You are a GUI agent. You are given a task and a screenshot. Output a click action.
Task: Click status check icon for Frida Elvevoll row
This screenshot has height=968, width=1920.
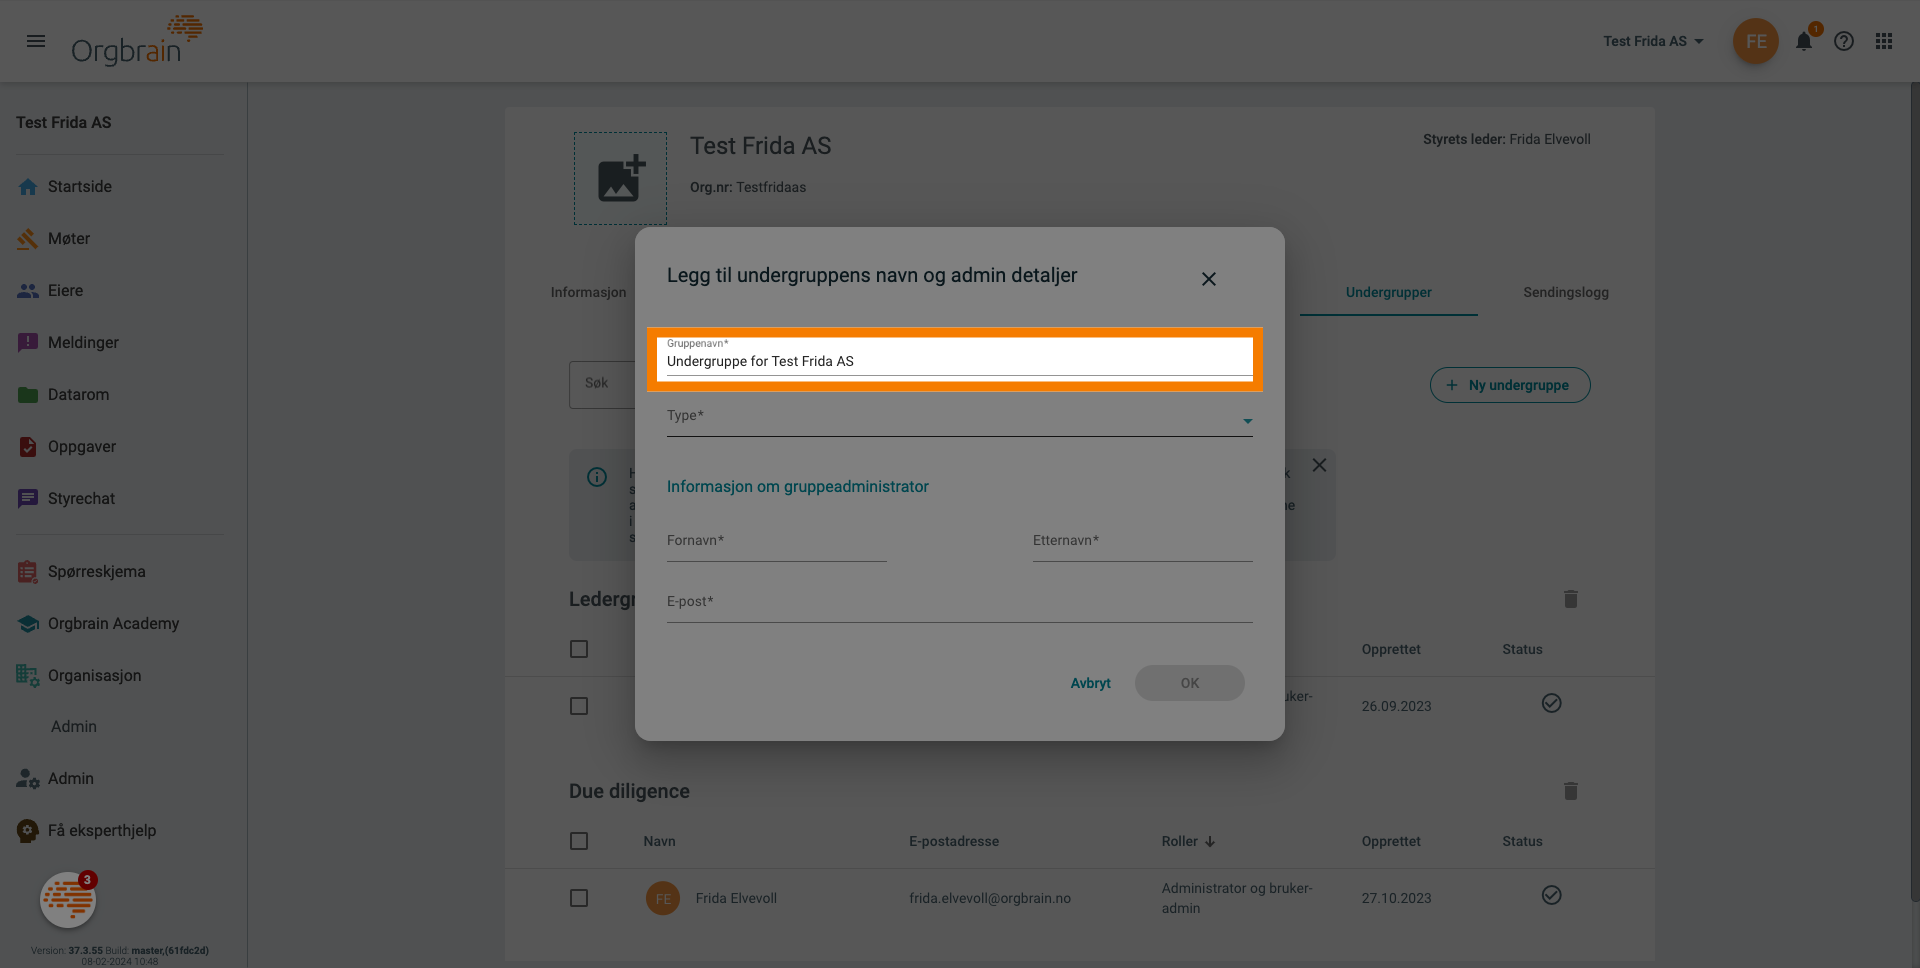(x=1551, y=896)
